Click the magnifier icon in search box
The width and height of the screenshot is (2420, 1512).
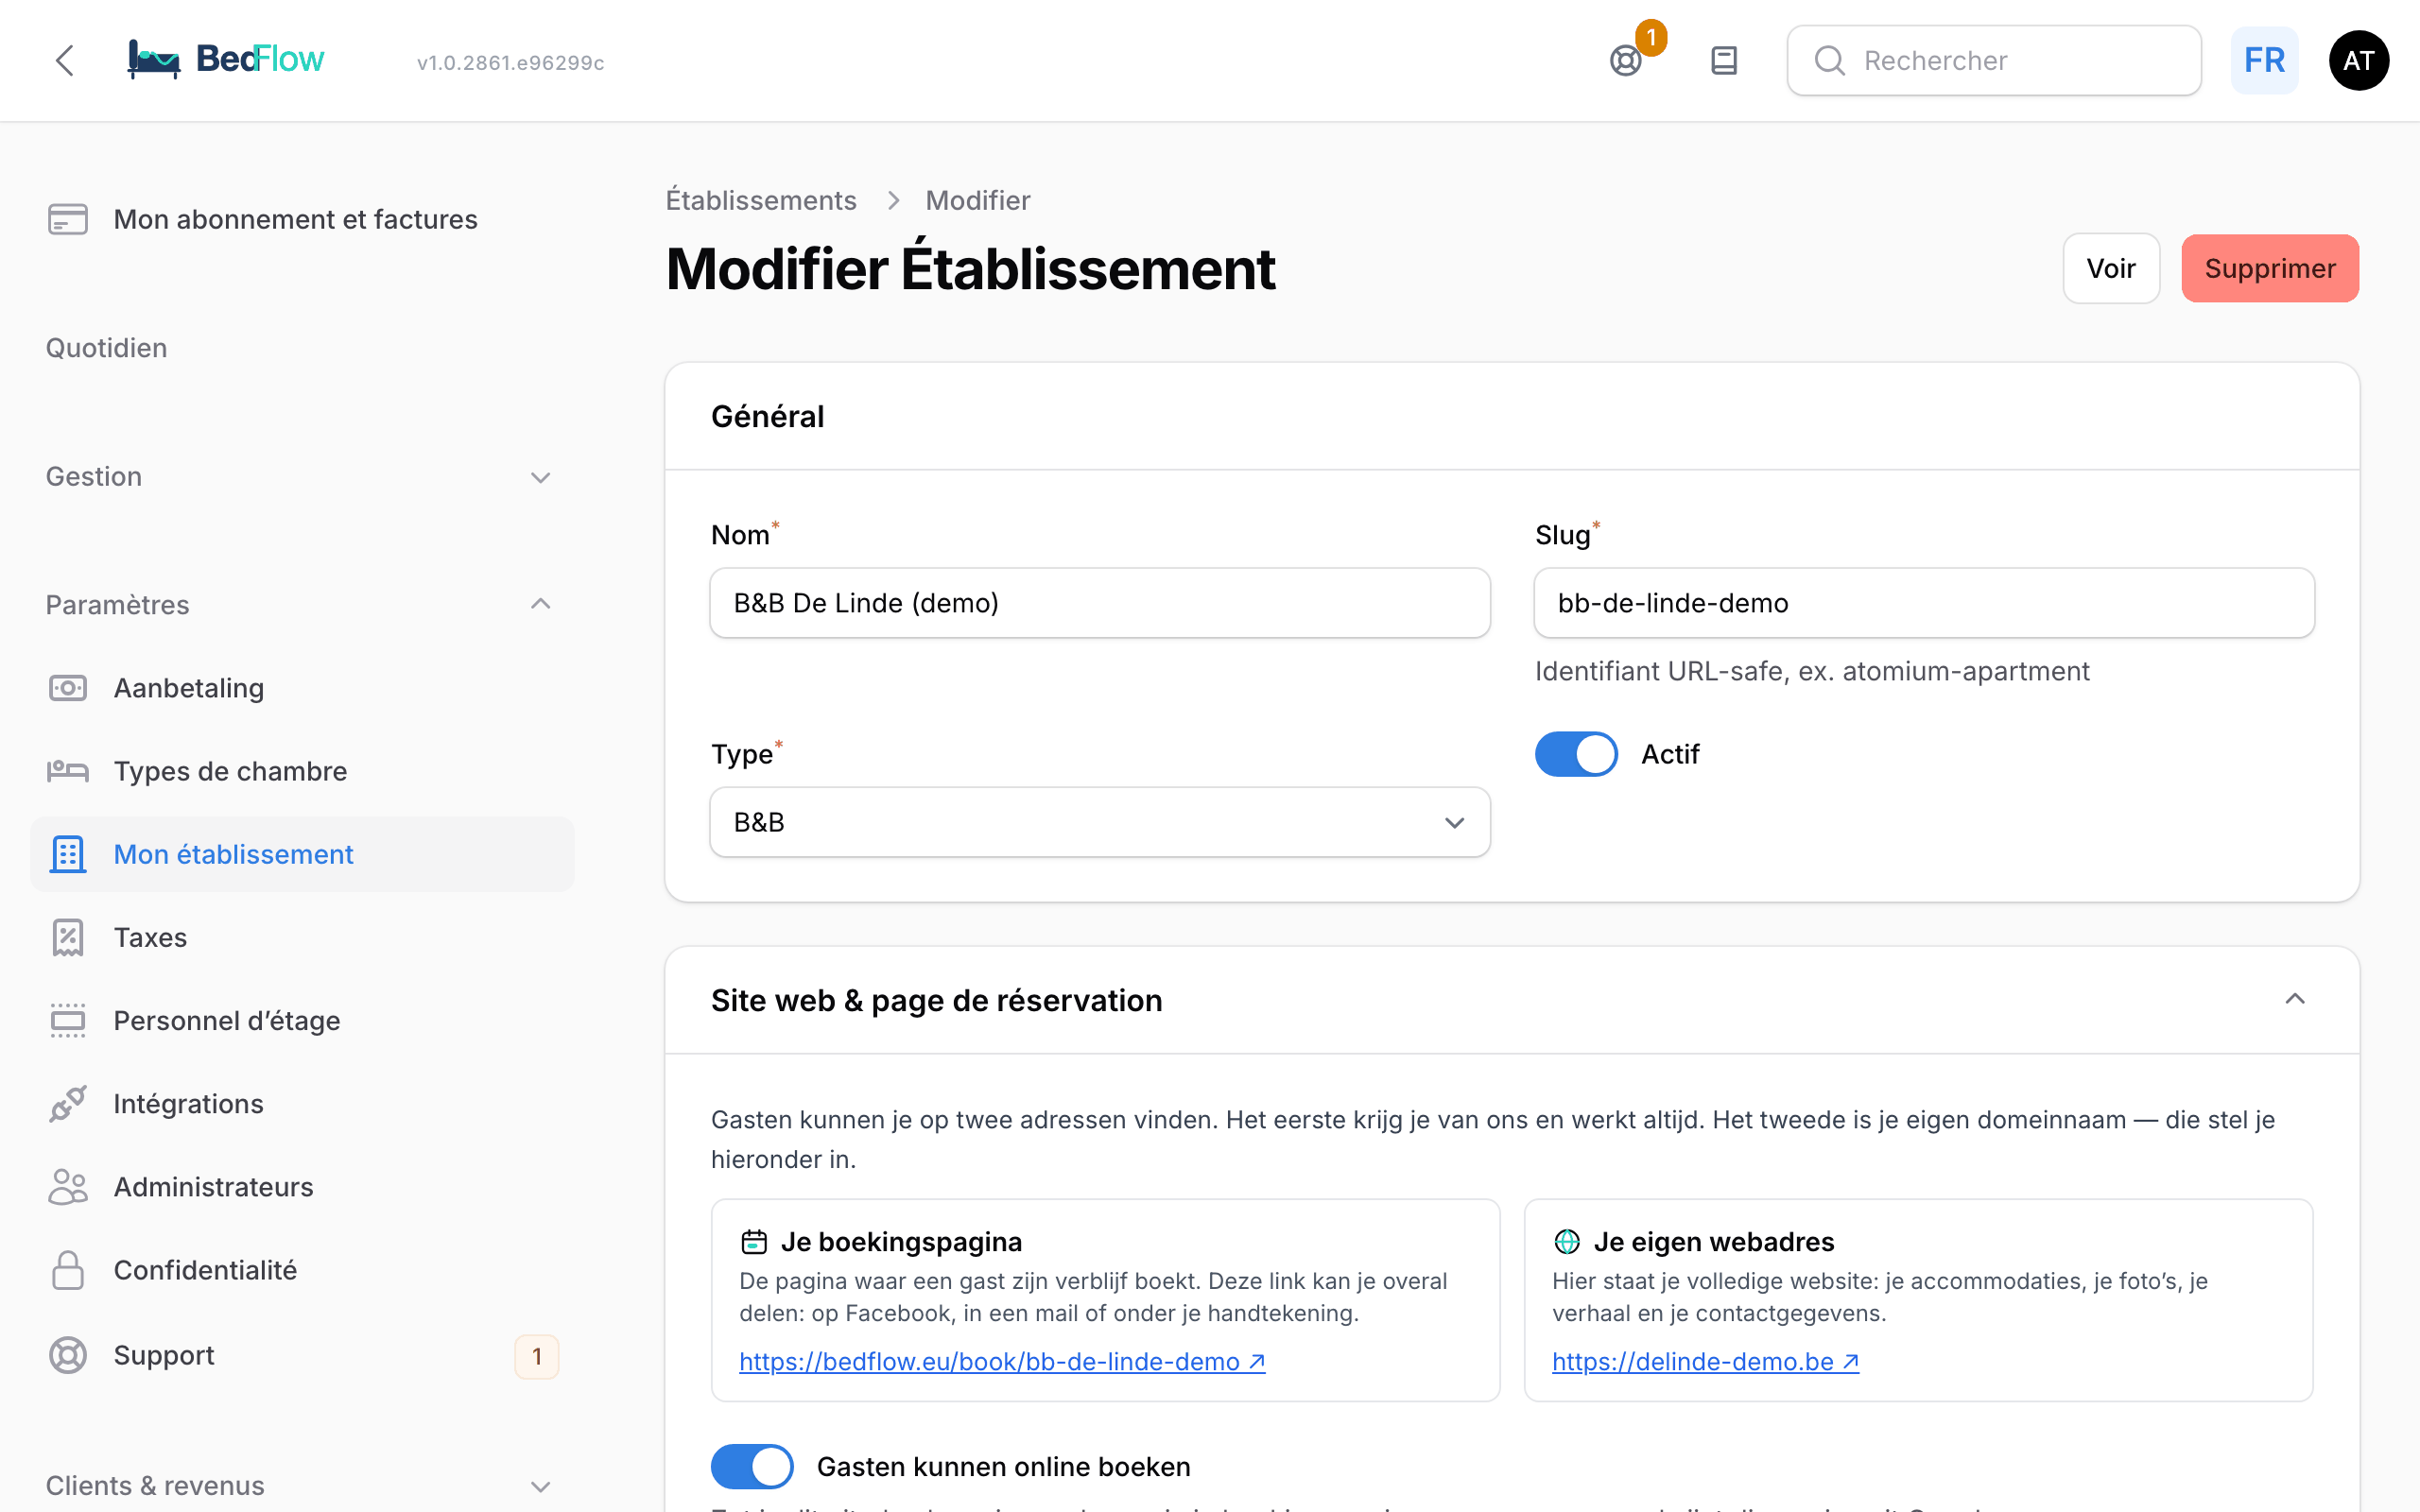pos(1830,61)
